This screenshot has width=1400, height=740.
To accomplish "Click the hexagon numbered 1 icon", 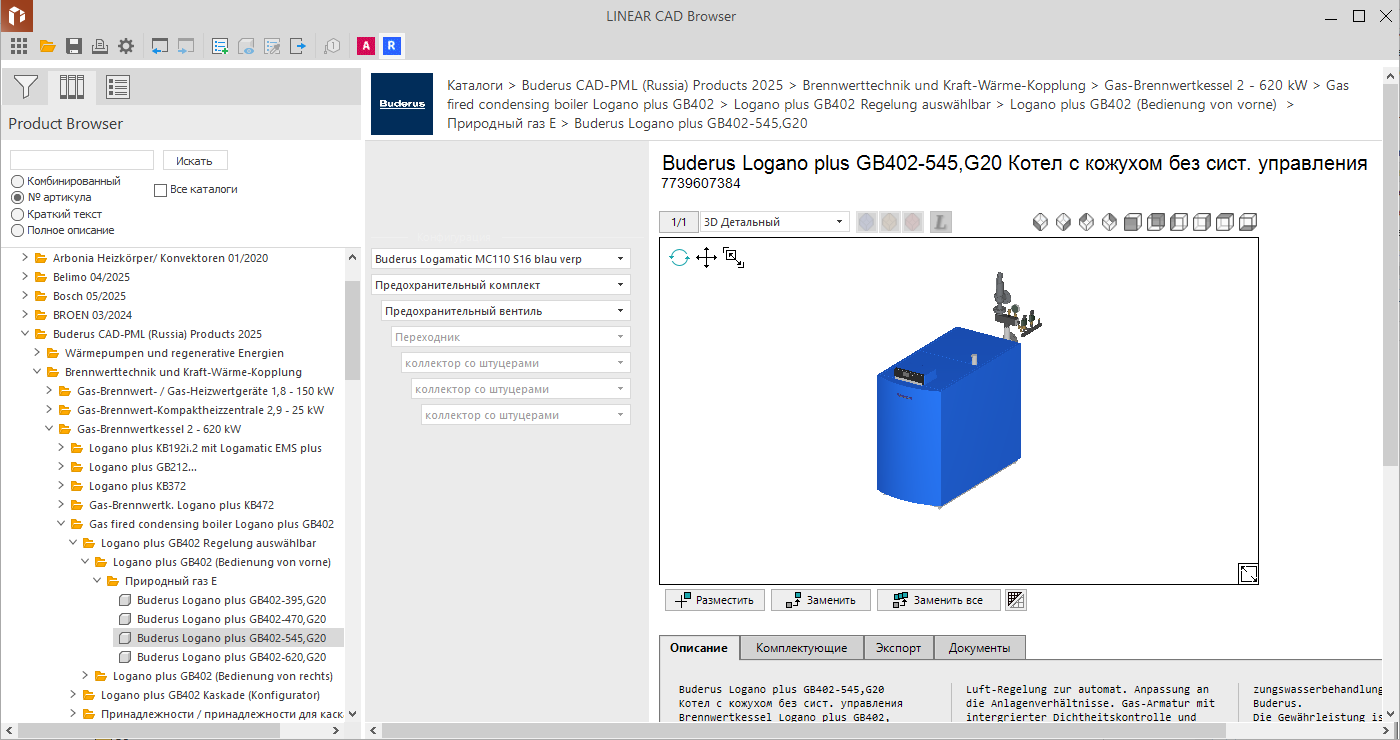I will [333, 46].
